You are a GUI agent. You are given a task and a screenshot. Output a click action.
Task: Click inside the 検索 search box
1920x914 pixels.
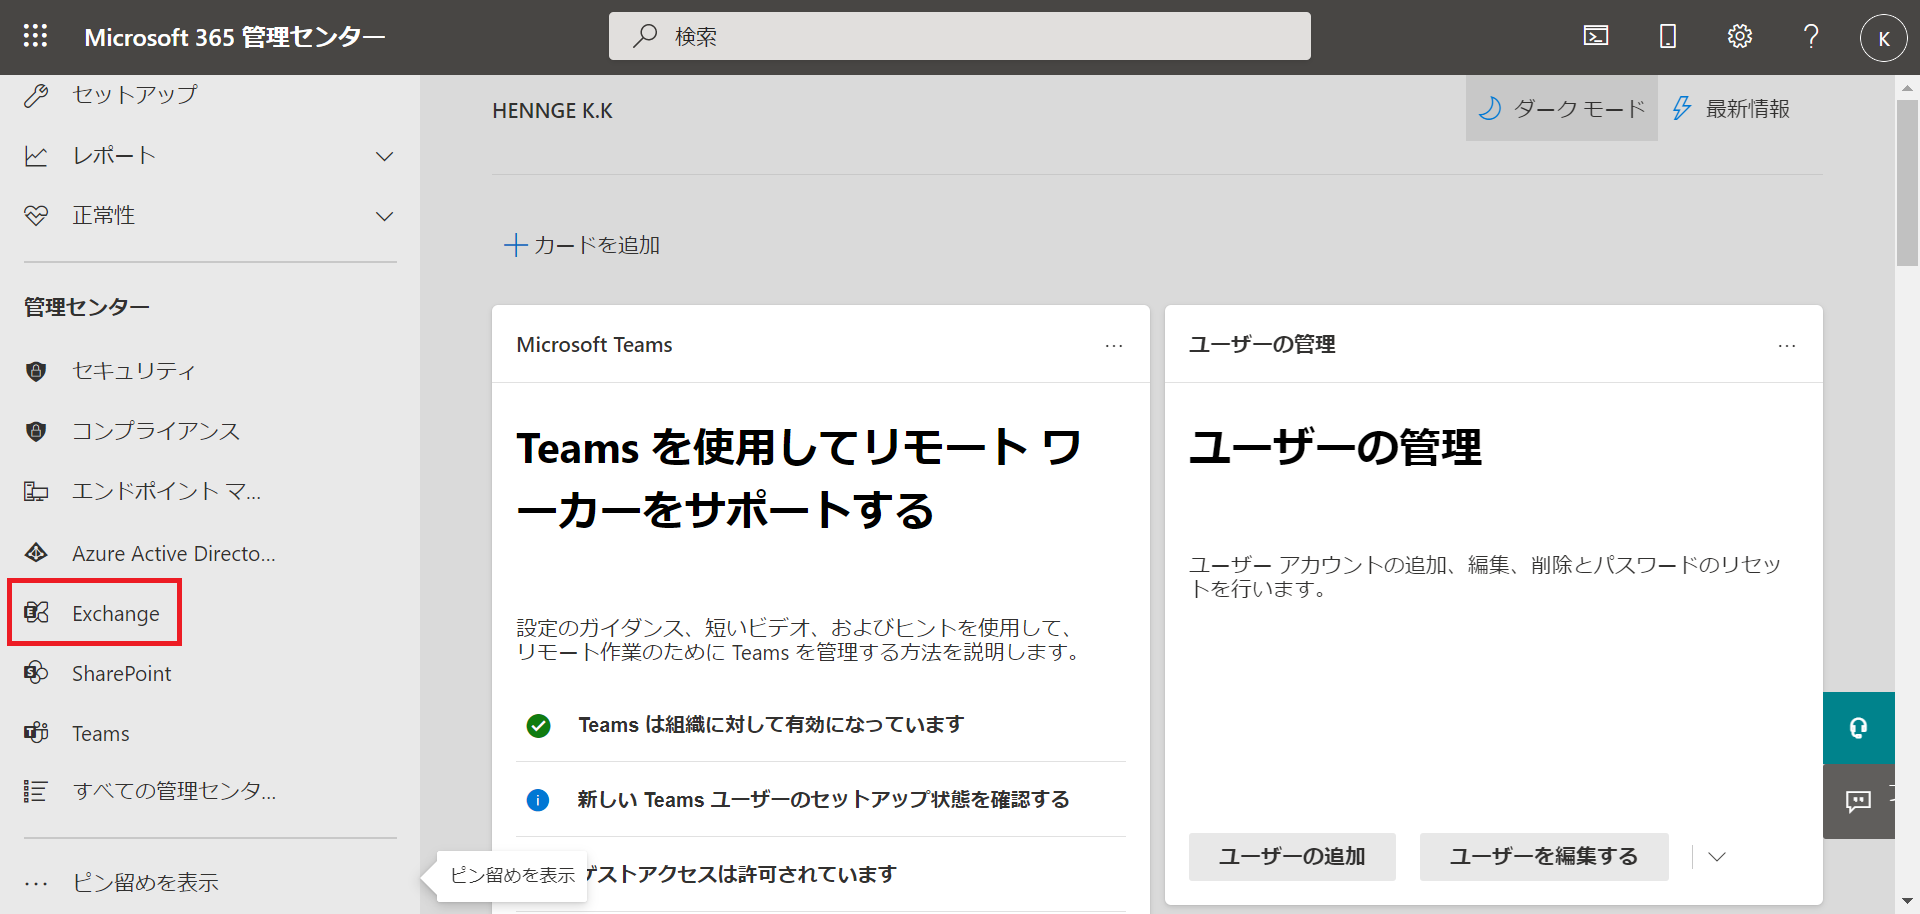point(960,36)
